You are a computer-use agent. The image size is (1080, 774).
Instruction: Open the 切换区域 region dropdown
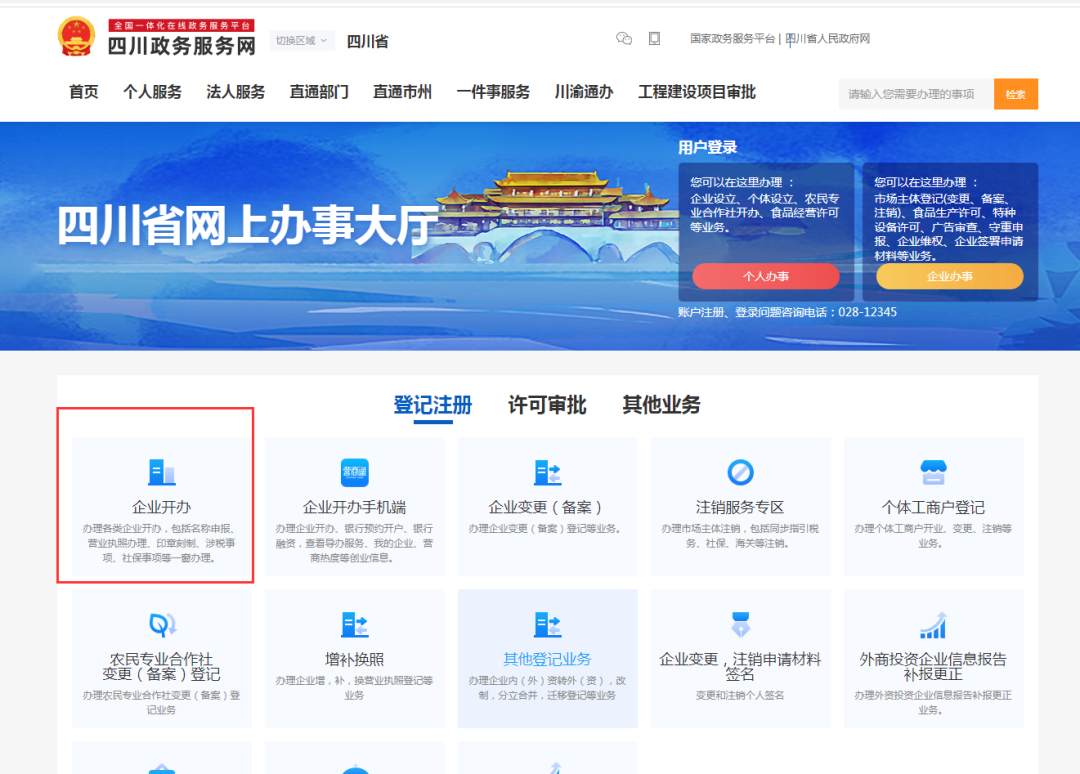[x=302, y=41]
